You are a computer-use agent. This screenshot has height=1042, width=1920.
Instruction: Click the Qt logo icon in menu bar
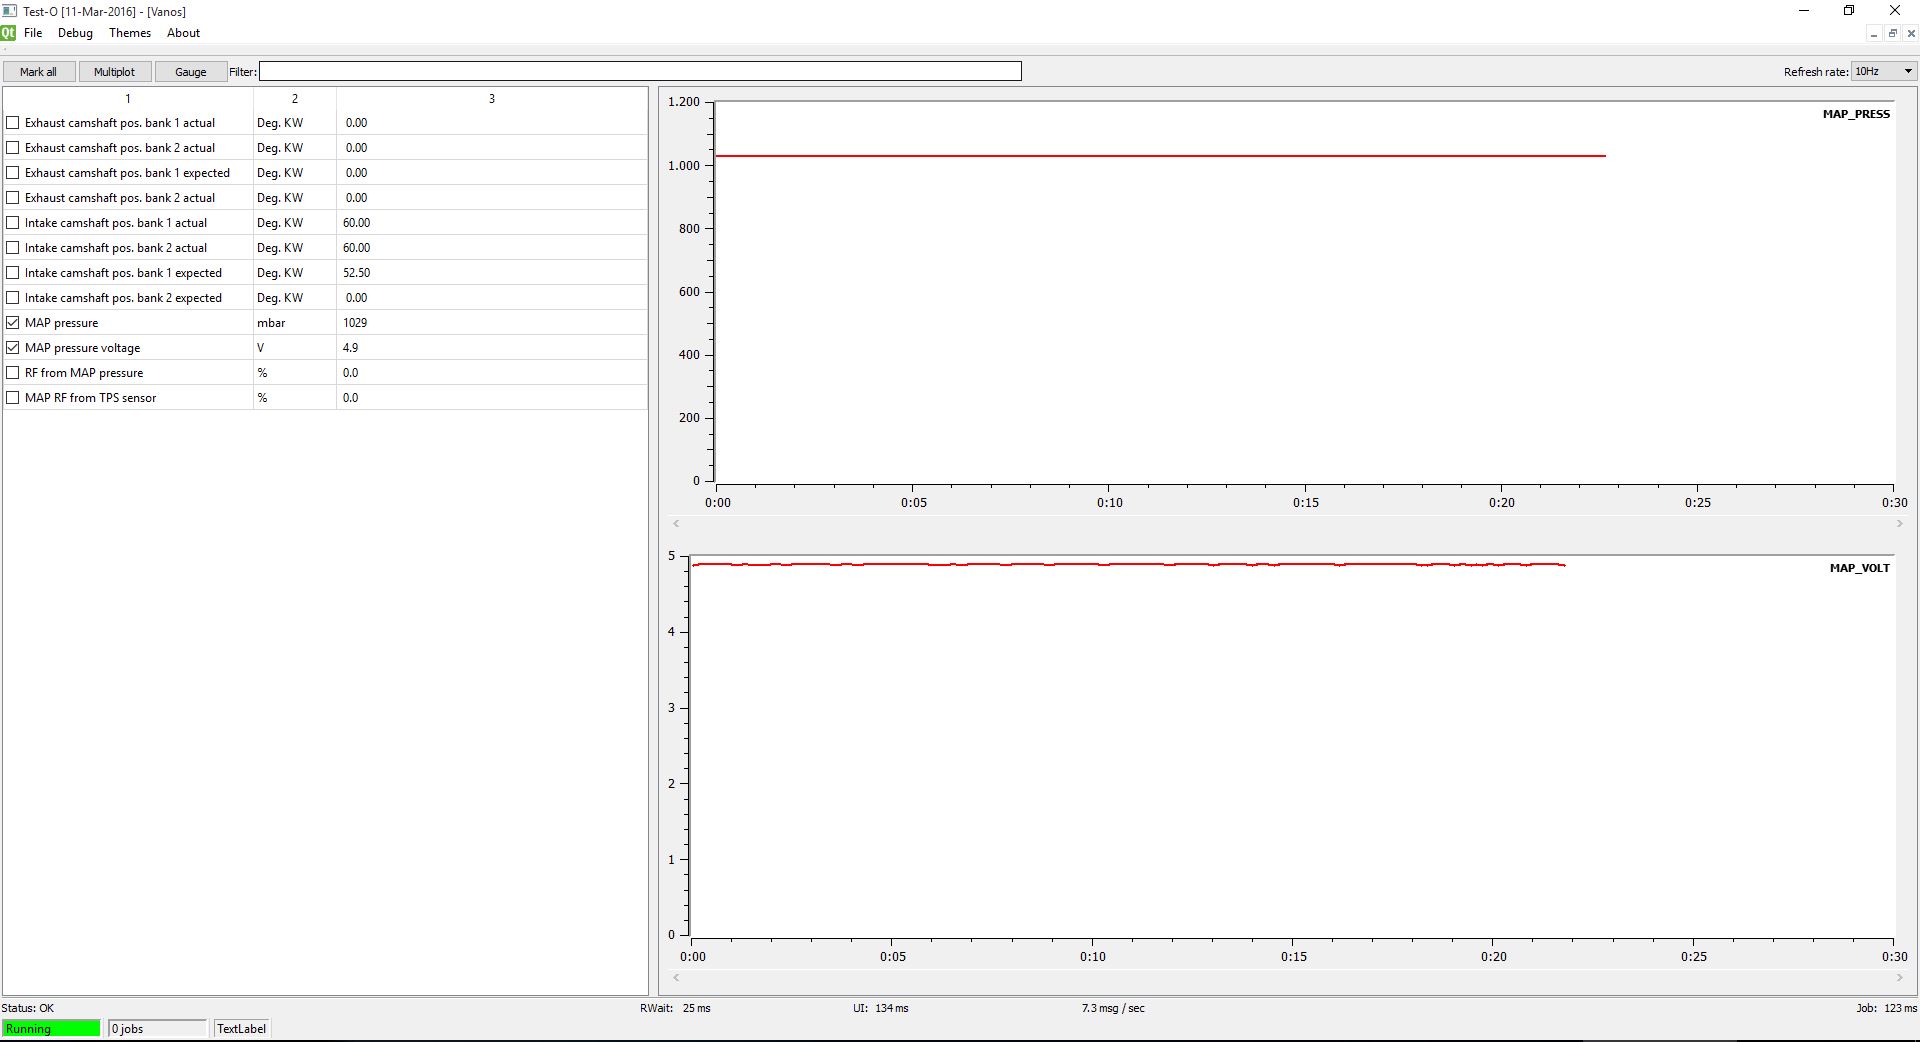8,33
